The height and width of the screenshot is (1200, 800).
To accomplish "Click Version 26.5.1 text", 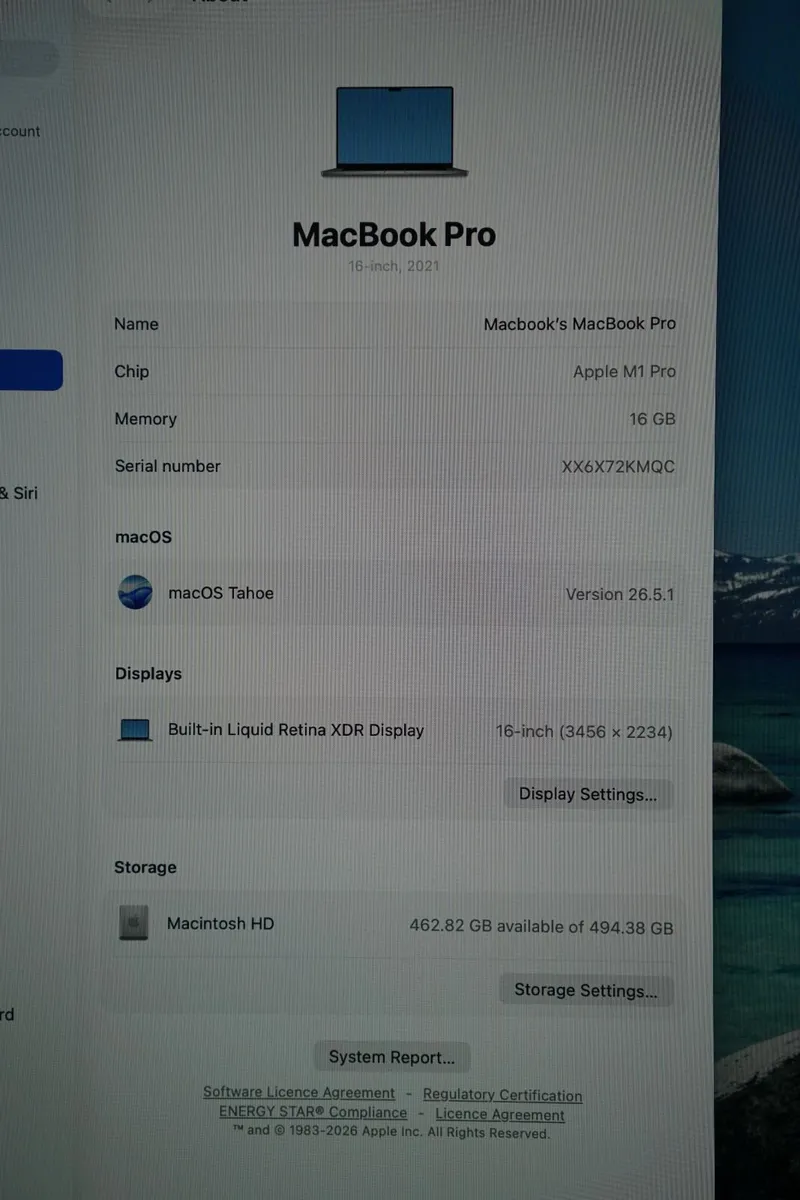I will (620, 594).
